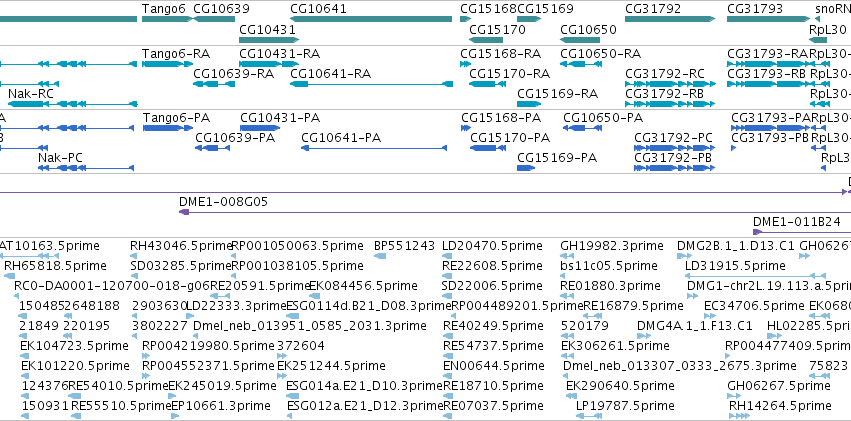Screen dimensions: 851x421
Task: Select EST SD03285.5prime
Action: point(181,266)
